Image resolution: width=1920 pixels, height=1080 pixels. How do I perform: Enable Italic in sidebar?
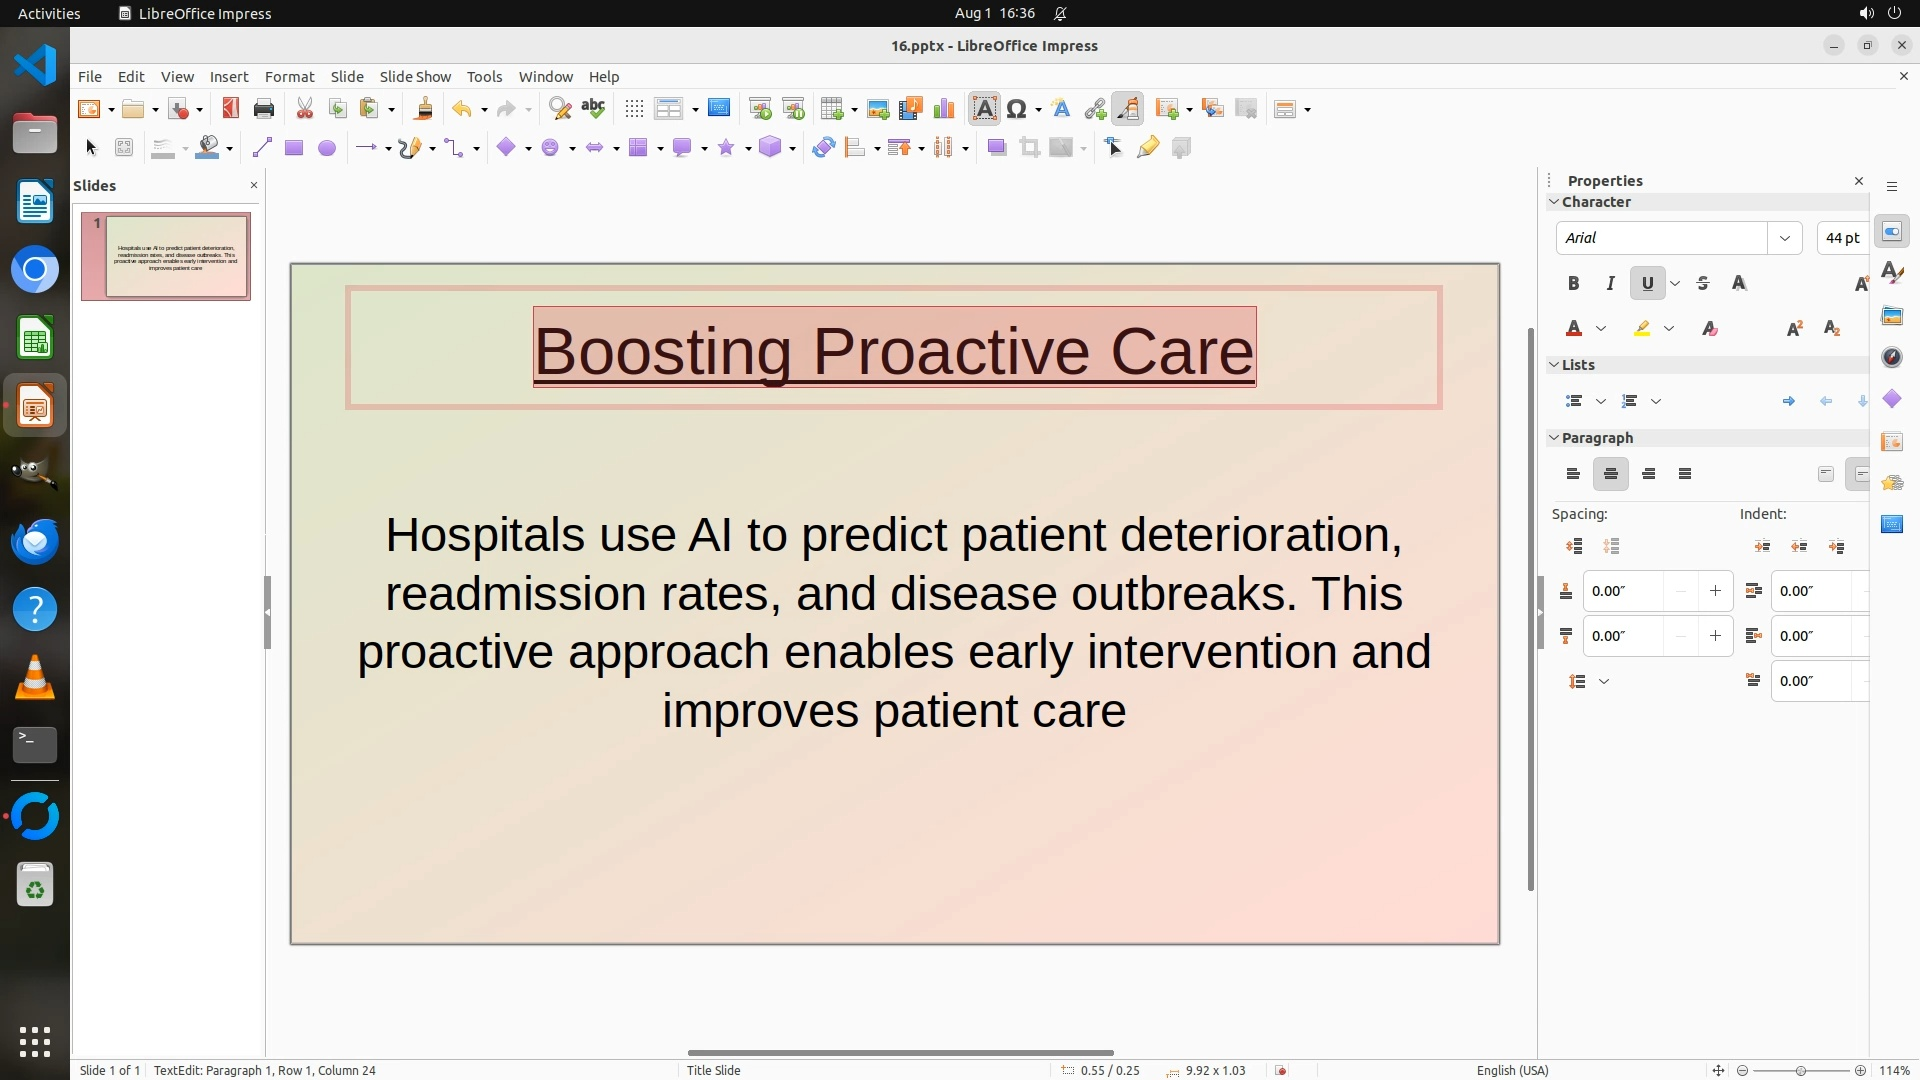[1610, 284]
